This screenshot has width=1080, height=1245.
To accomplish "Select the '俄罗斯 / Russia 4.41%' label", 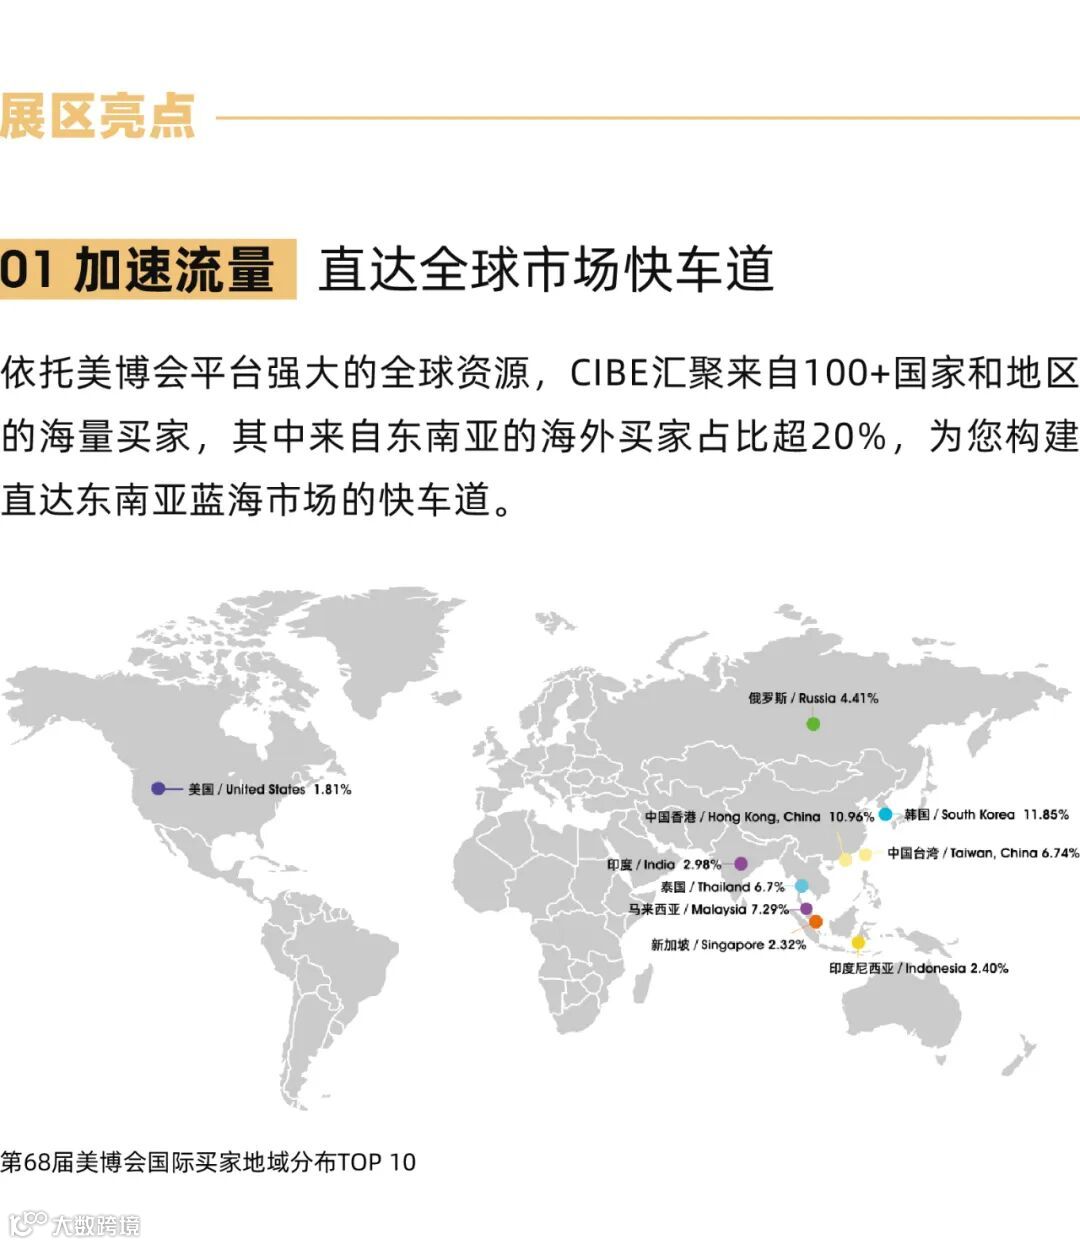I will [x=813, y=698].
